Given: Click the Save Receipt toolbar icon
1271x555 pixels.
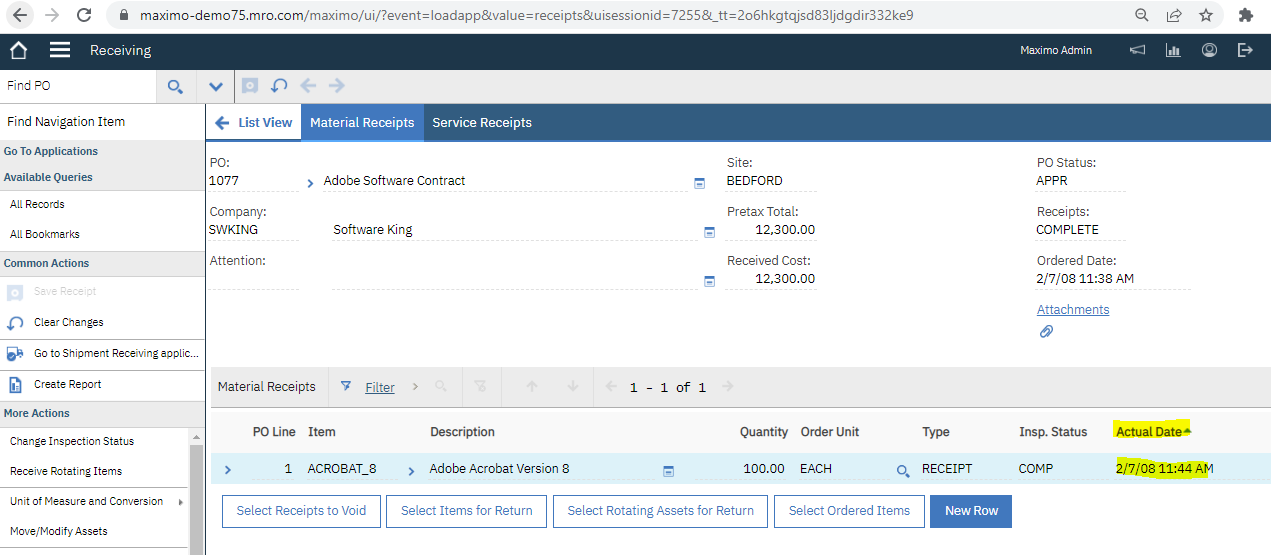Looking at the screenshot, I should (x=250, y=86).
